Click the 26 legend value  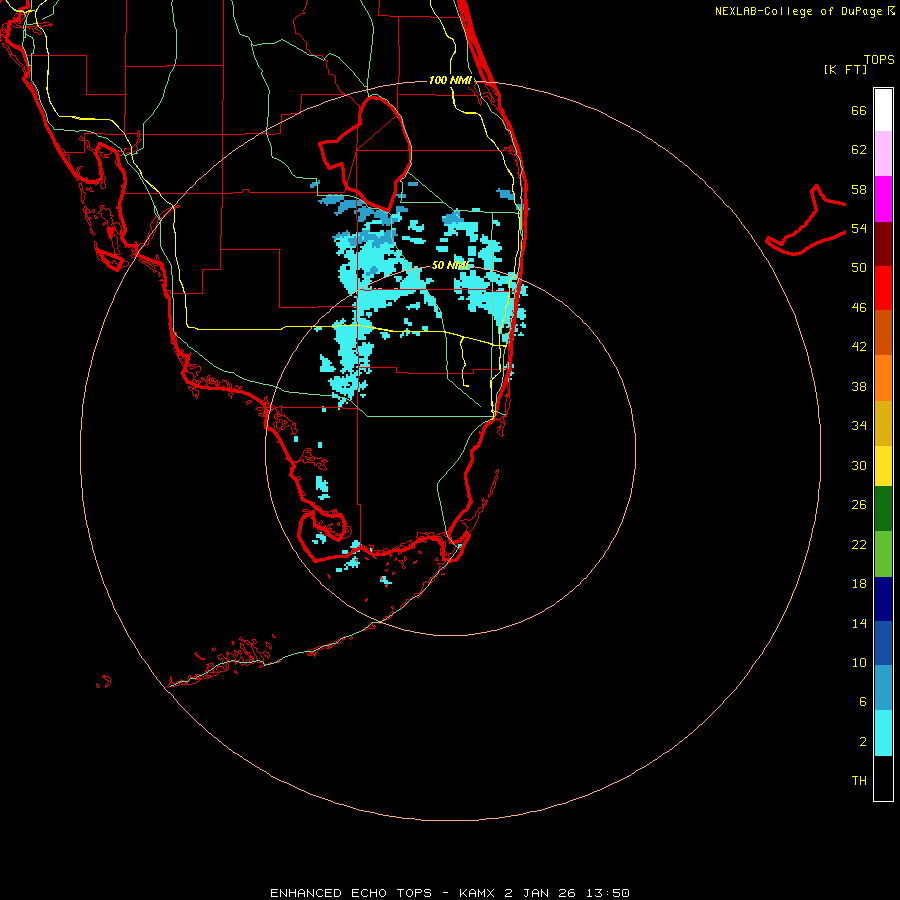pos(859,505)
